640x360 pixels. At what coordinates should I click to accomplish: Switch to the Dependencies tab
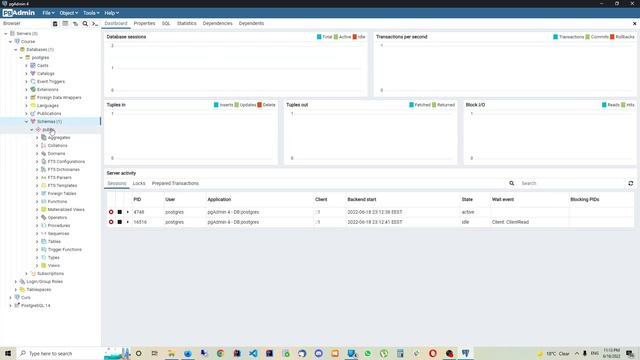click(218, 24)
